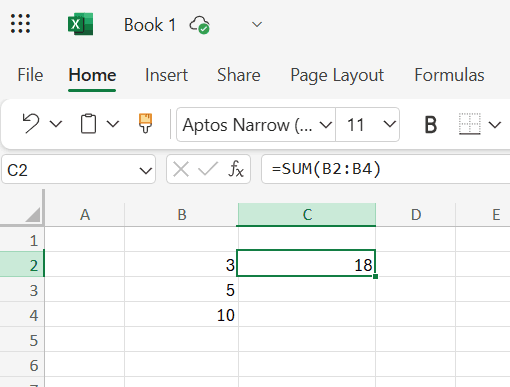The height and width of the screenshot is (387, 510).
Task: Expand the chevron next to the workbook title
Action: (257, 24)
